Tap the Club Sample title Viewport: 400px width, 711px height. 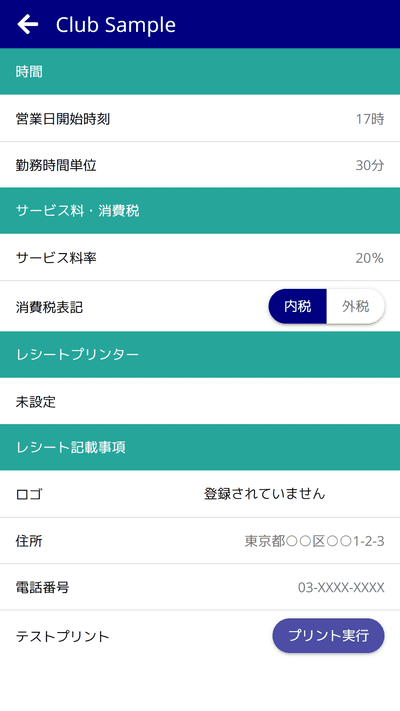tap(116, 24)
